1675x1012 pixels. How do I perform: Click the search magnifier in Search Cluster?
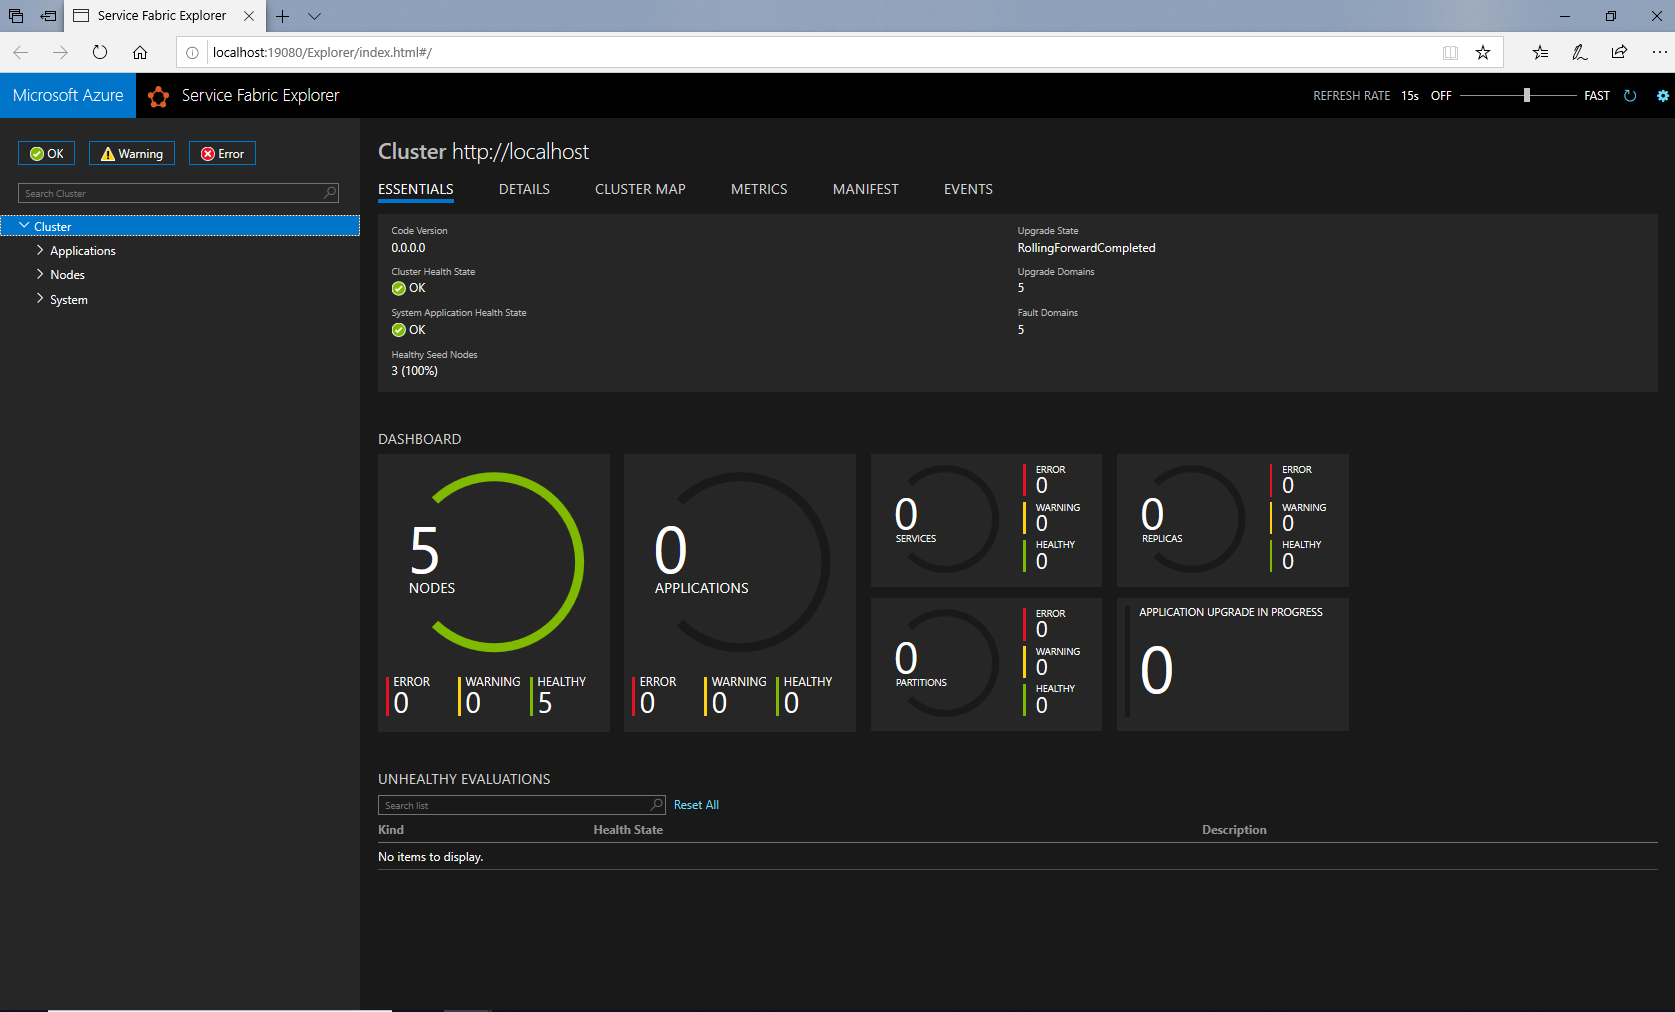click(x=330, y=193)
